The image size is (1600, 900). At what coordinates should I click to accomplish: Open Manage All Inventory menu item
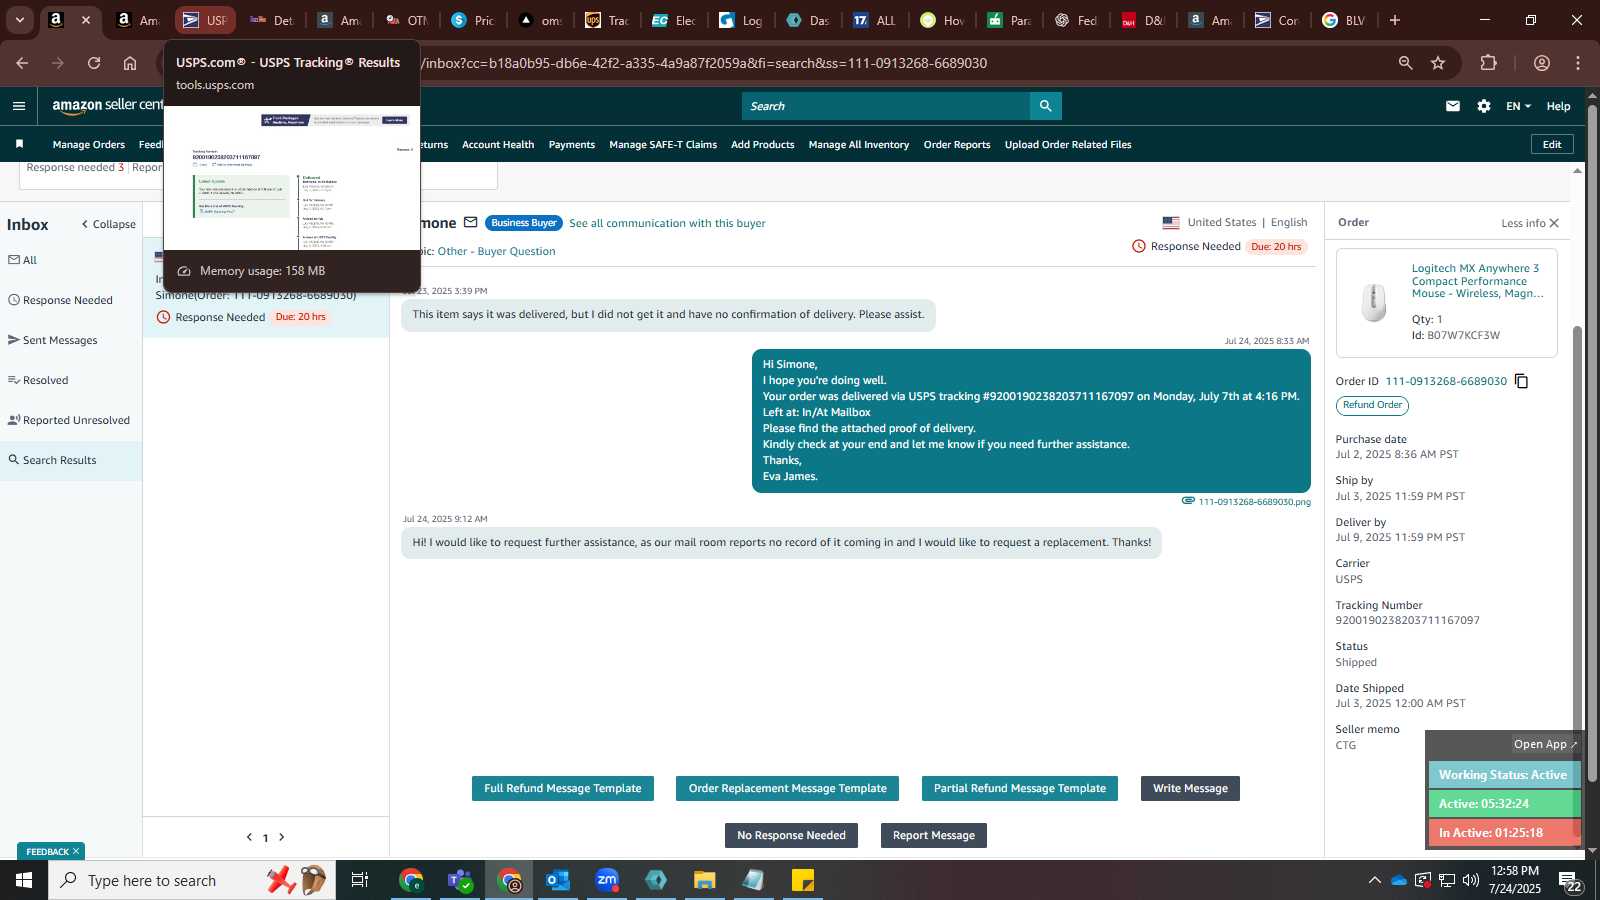pyautogui.click(x=859, y=145)
